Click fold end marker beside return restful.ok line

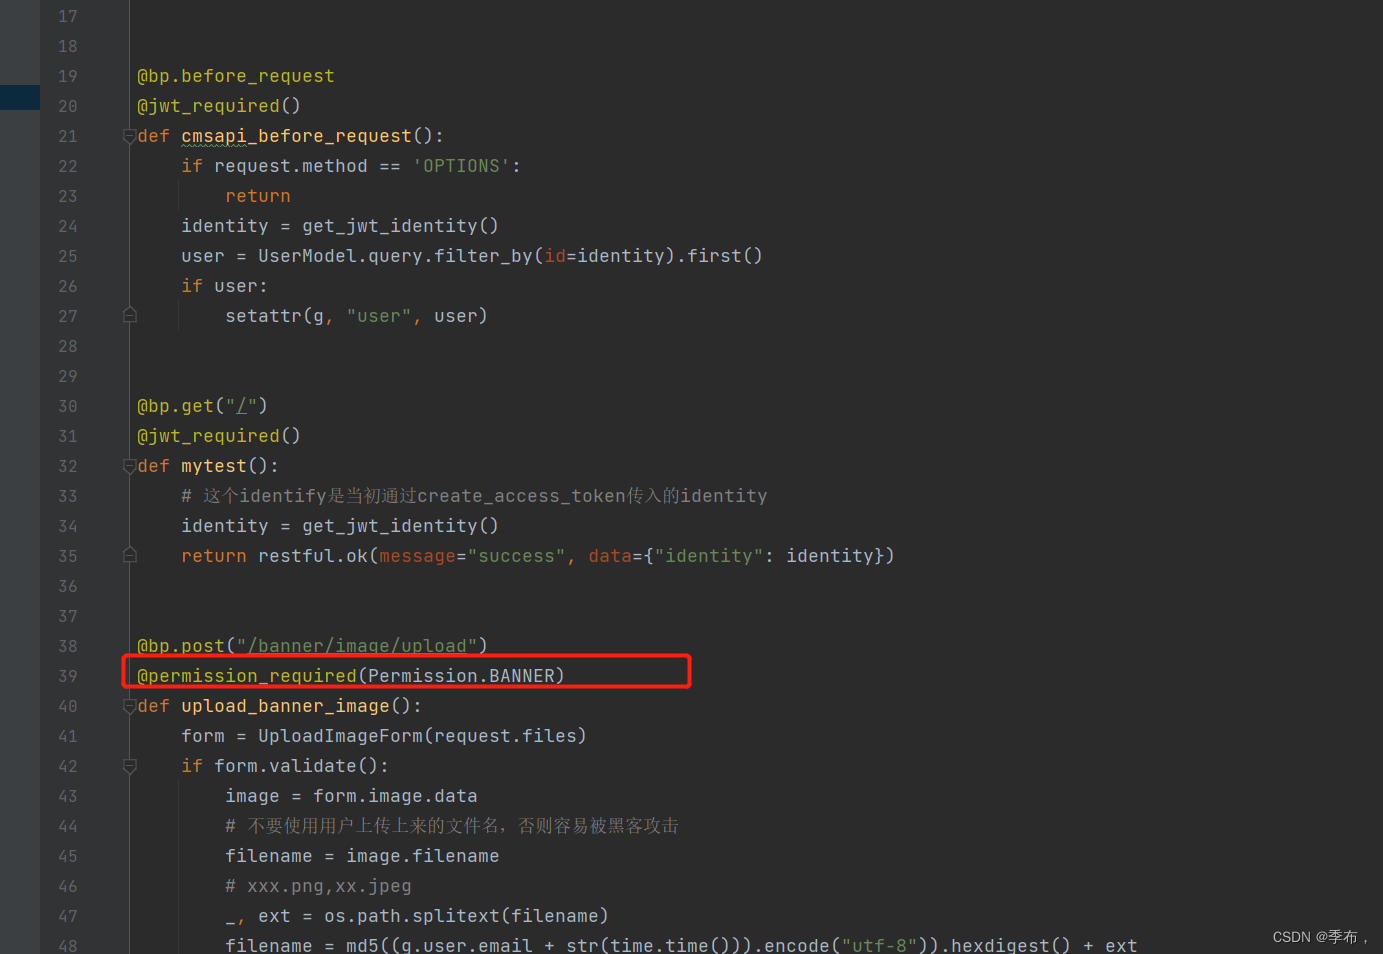[129, 556]
